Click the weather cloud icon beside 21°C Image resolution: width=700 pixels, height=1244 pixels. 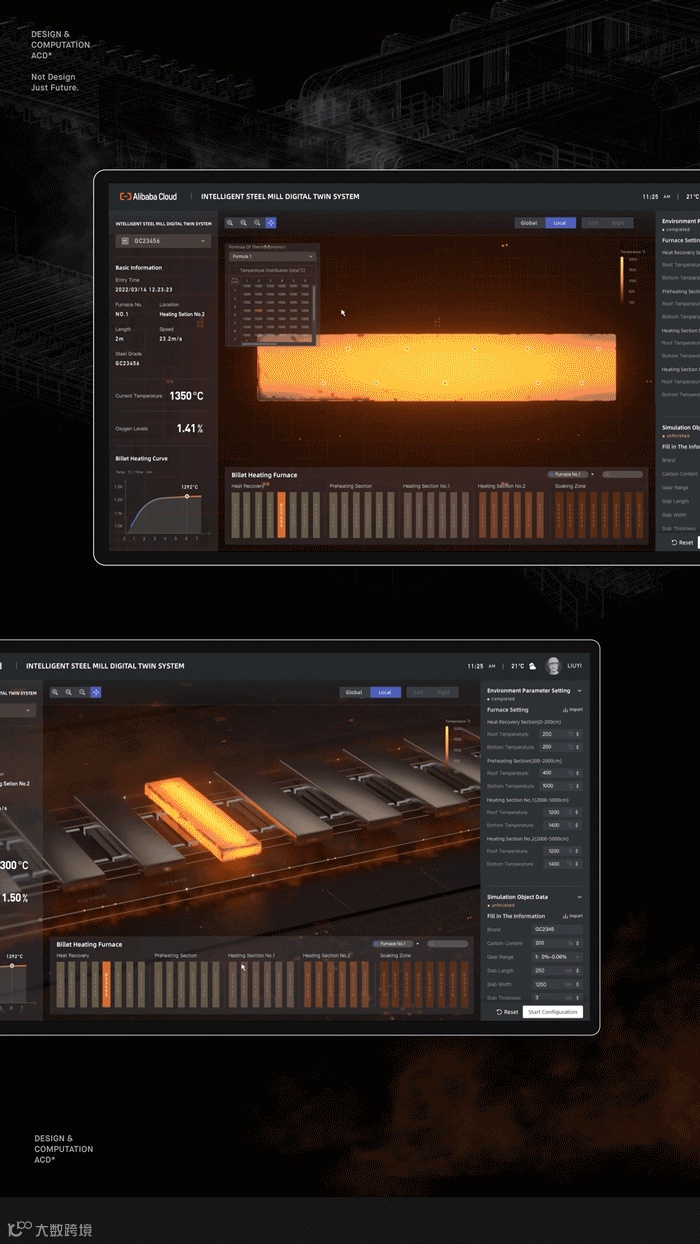(x=532, y=666)
